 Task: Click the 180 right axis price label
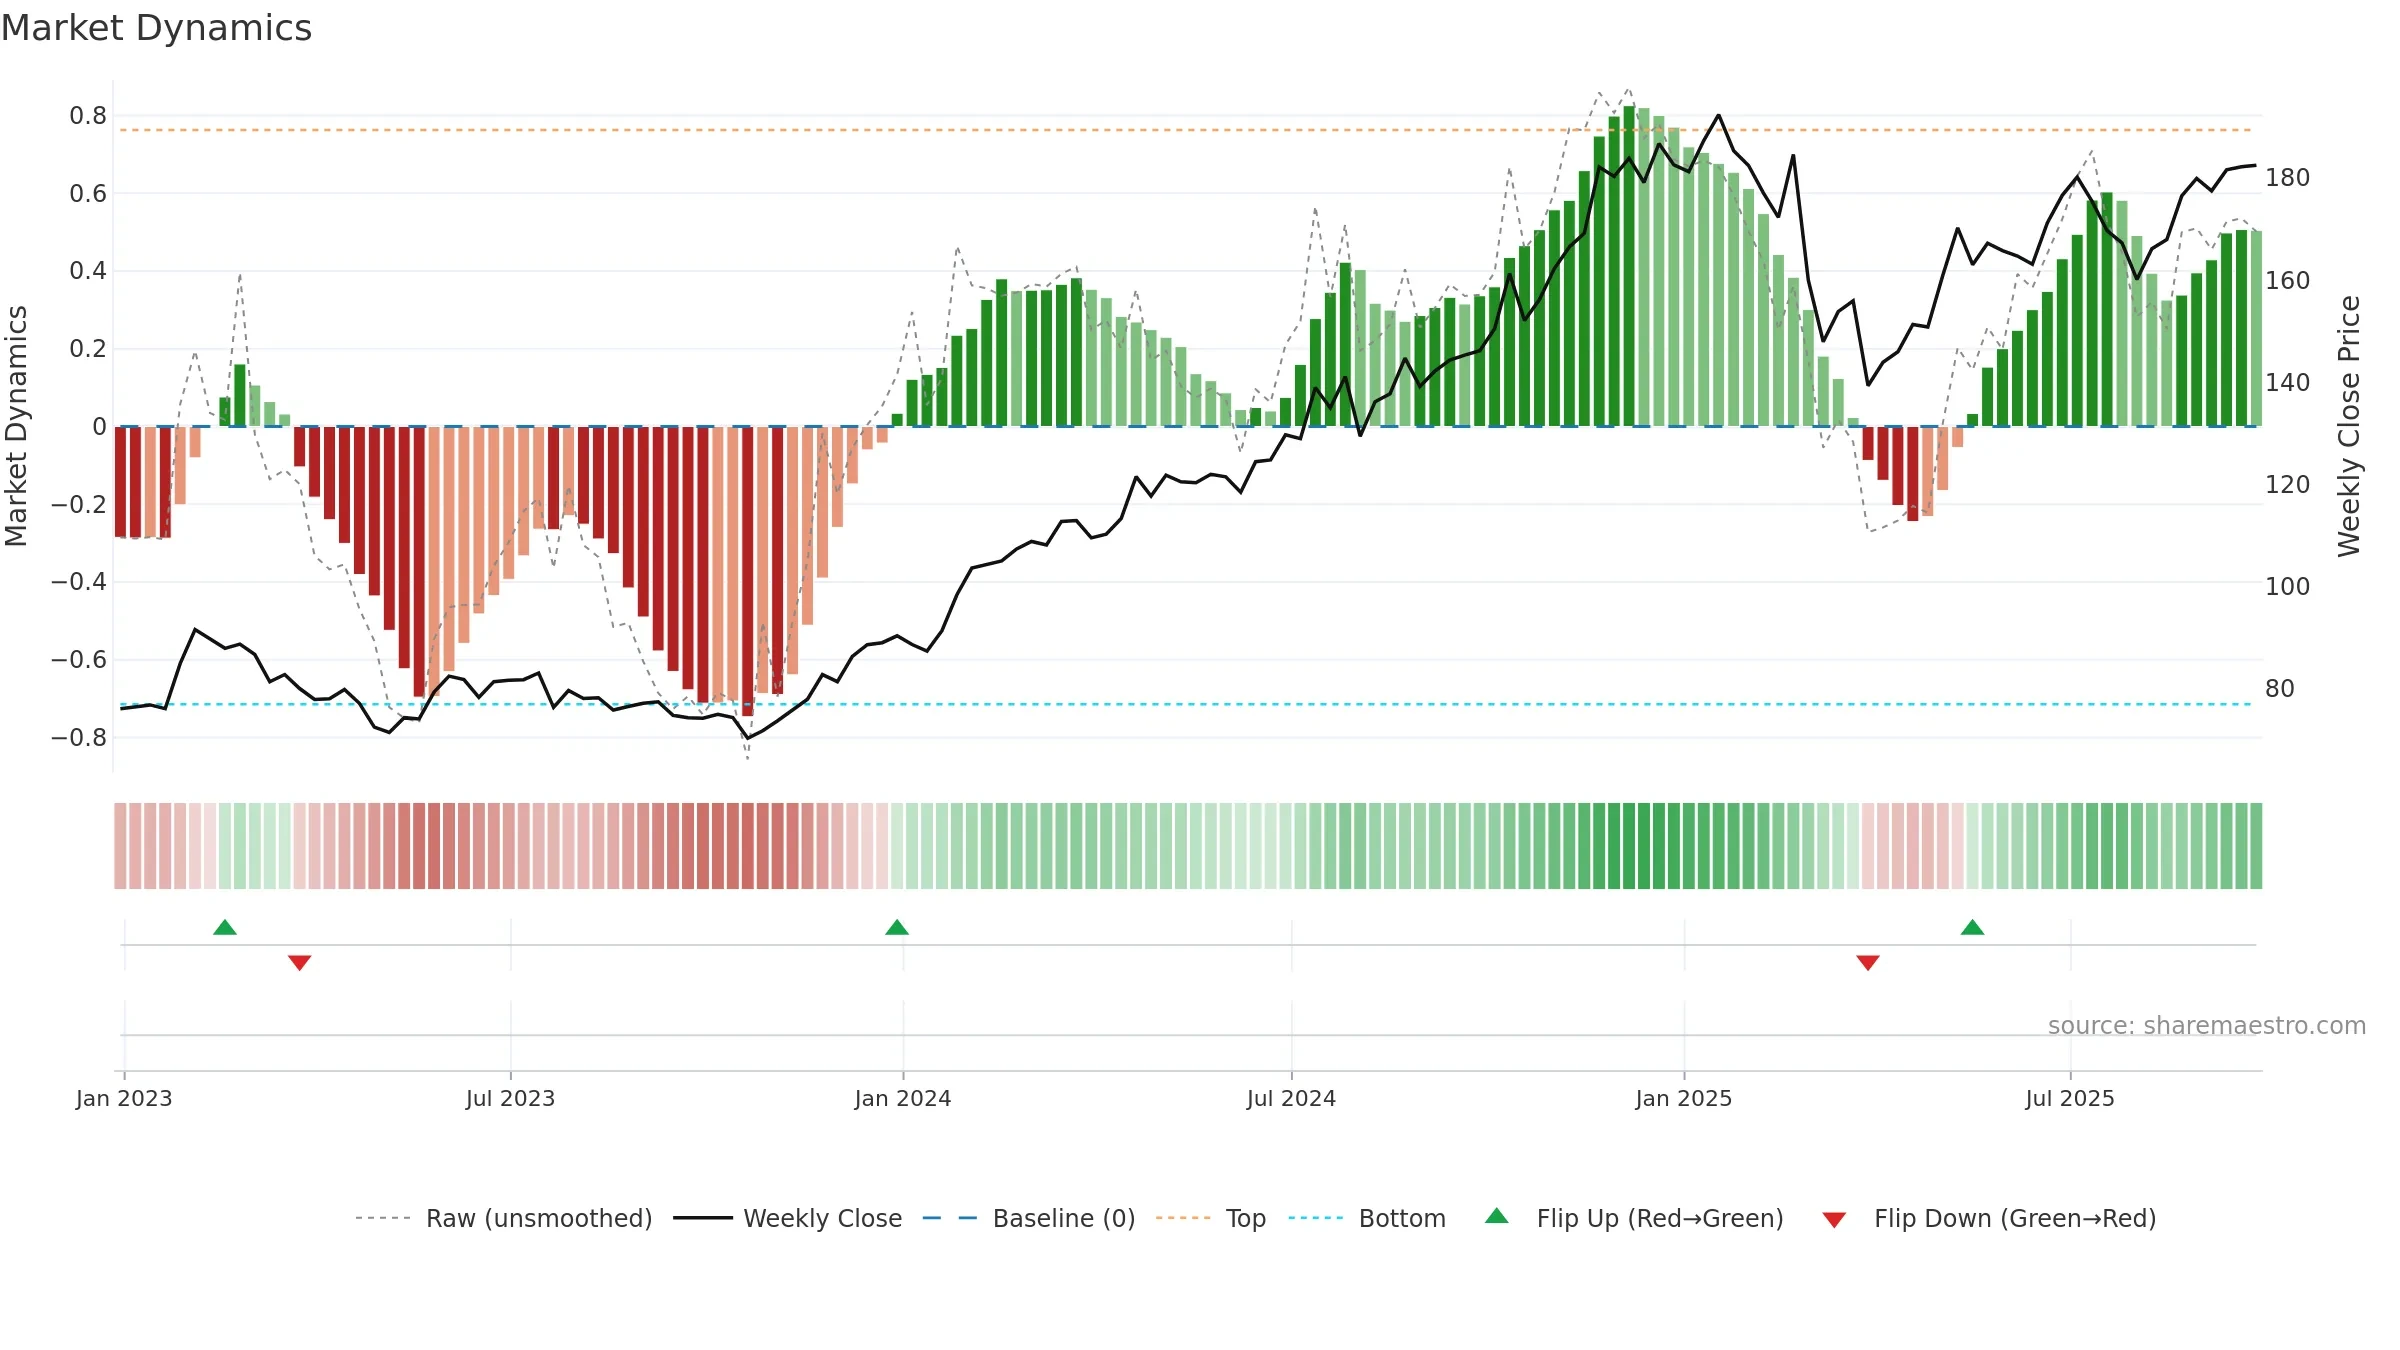pyautogui.click(x=2288, y=178)
